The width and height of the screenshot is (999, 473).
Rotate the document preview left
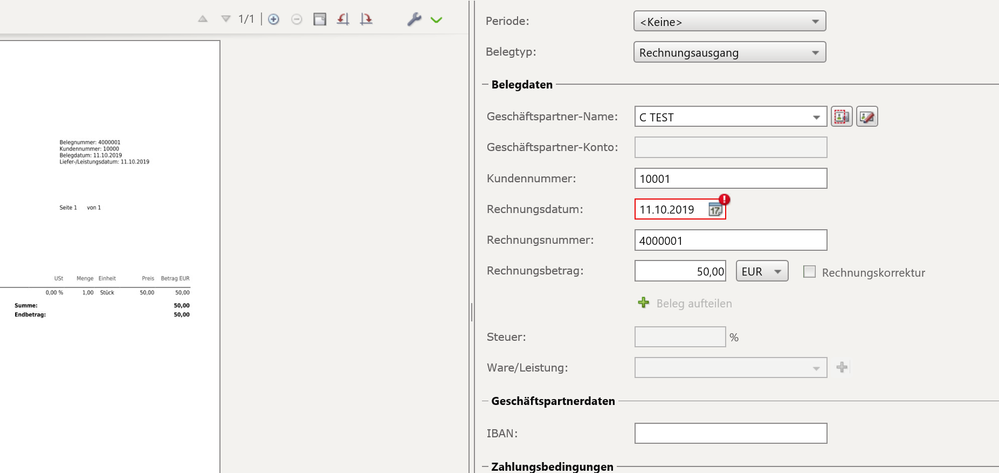point(343,19)
